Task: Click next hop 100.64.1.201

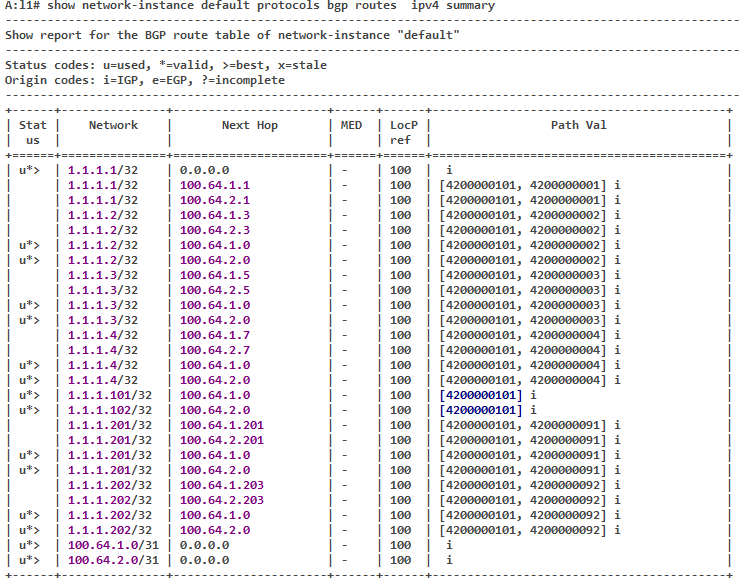Action: [x=222, y=425]
